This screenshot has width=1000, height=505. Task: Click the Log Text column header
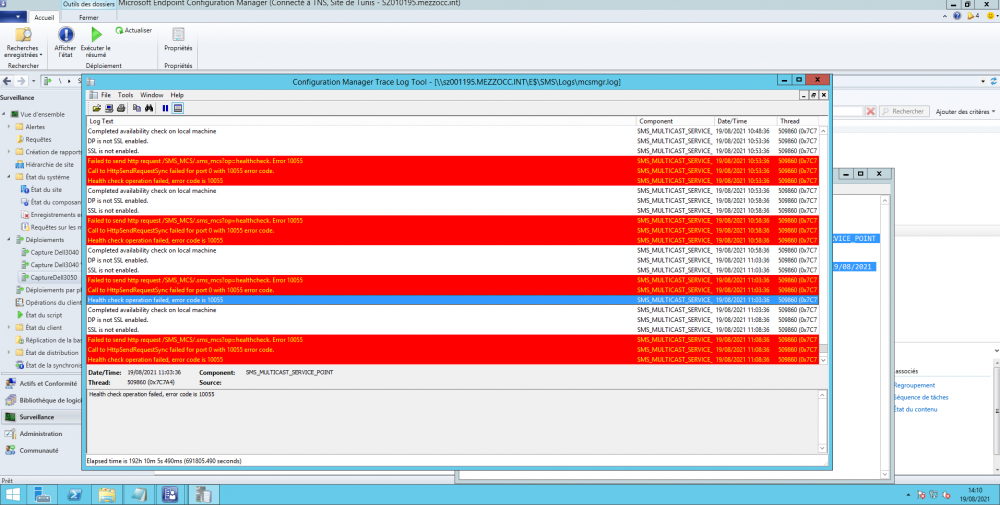tap(362, 121)
